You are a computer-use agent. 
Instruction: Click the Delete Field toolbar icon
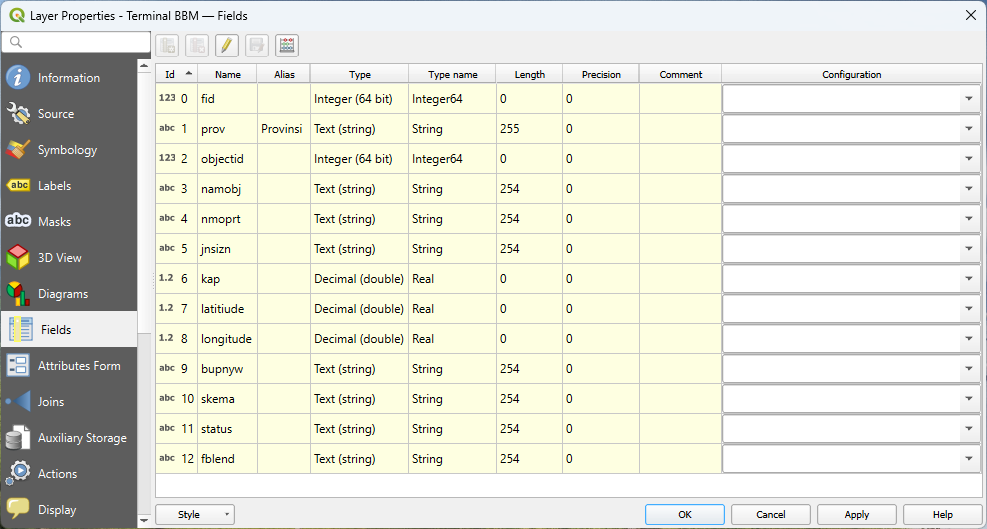(x=197, y=45)
